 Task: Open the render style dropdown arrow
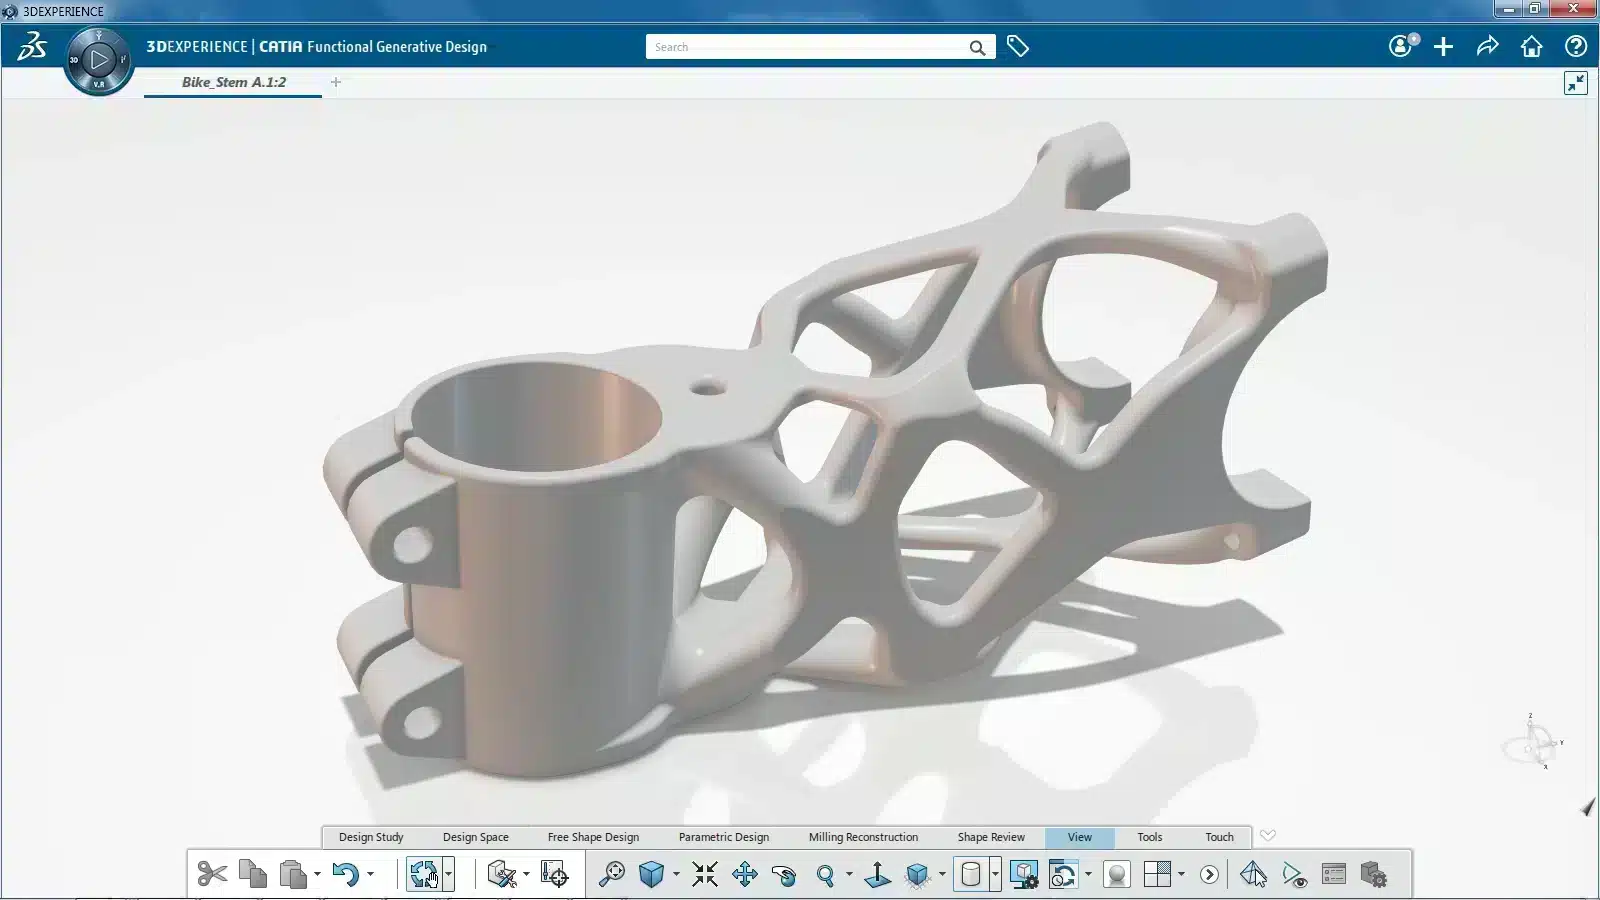[x=995, y=874]
